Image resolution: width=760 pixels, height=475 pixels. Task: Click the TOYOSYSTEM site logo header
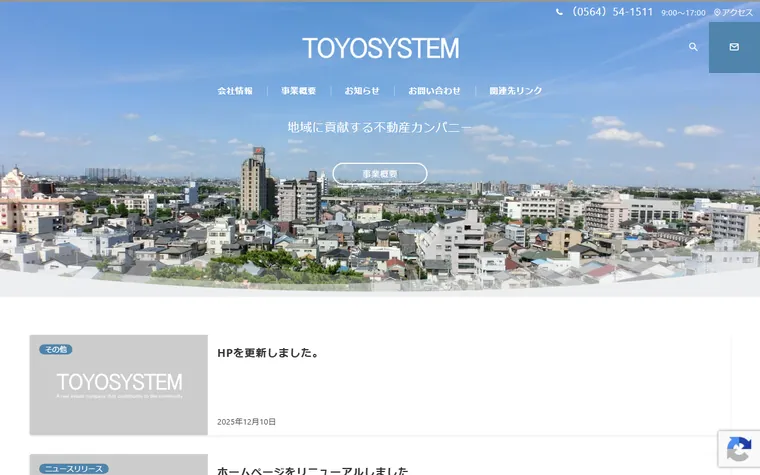[380, 48]
